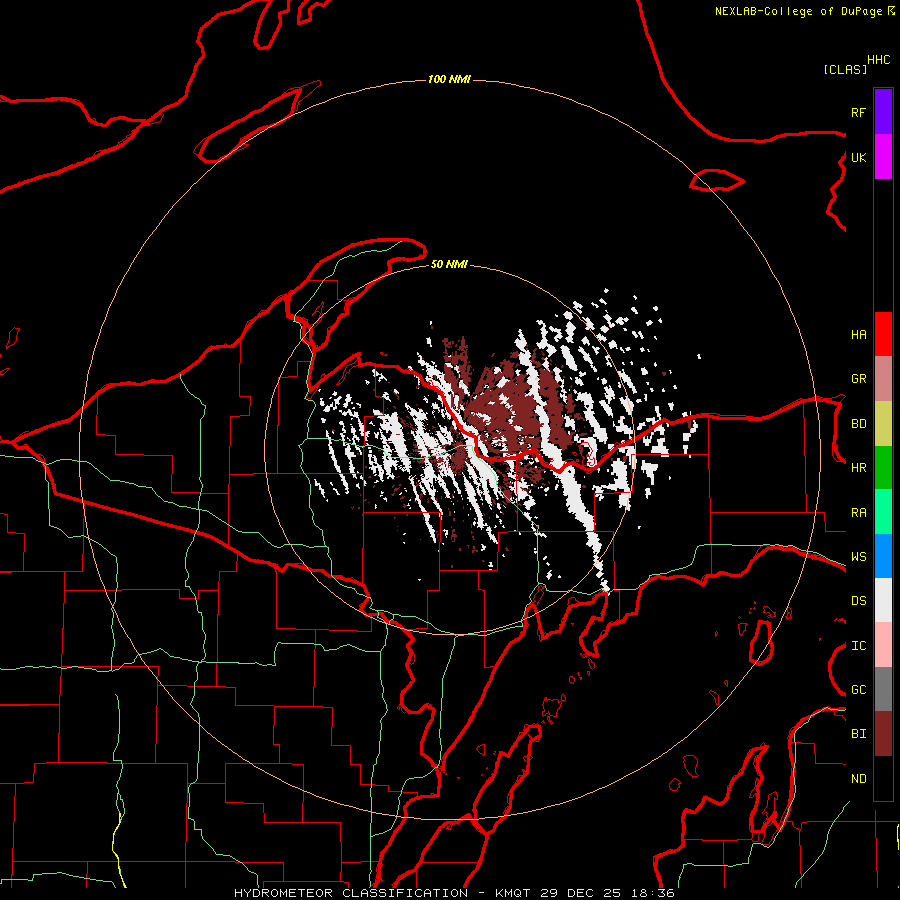Click the DS white legend swatch
This screenshot has height=900, width=900.
[883, 600]
